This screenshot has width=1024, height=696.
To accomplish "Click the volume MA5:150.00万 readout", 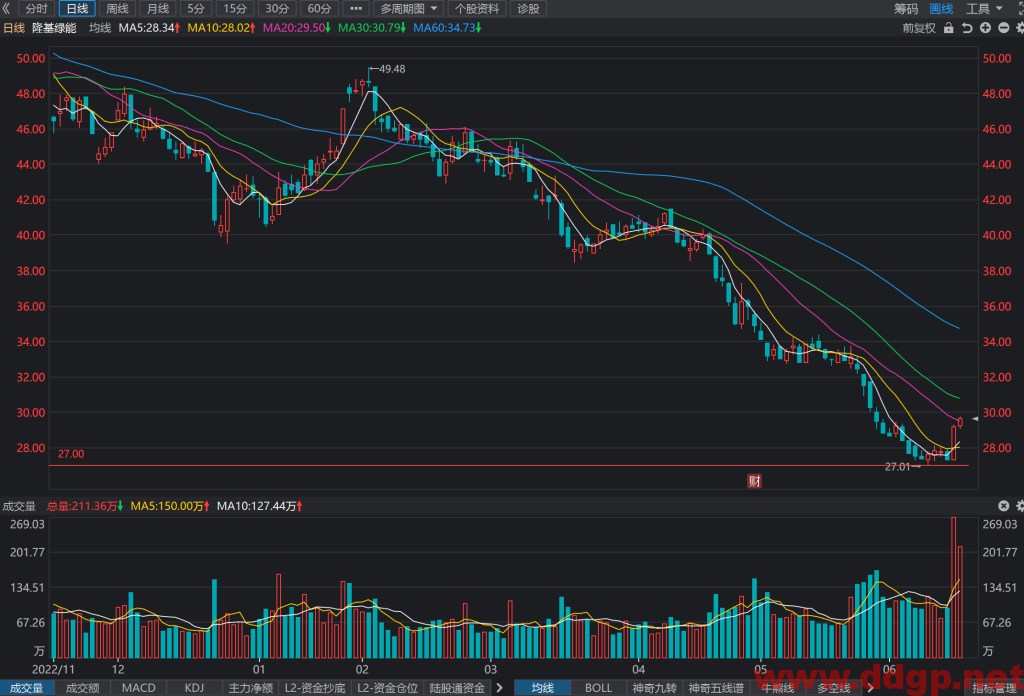I will (x=170, y=506).
